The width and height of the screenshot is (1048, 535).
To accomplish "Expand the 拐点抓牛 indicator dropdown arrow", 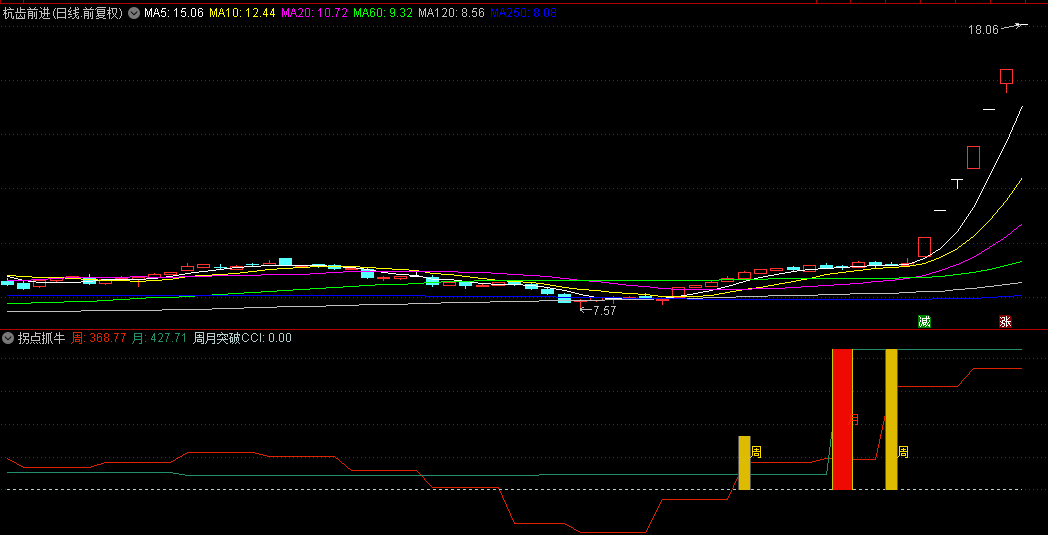I will point(9,338).
